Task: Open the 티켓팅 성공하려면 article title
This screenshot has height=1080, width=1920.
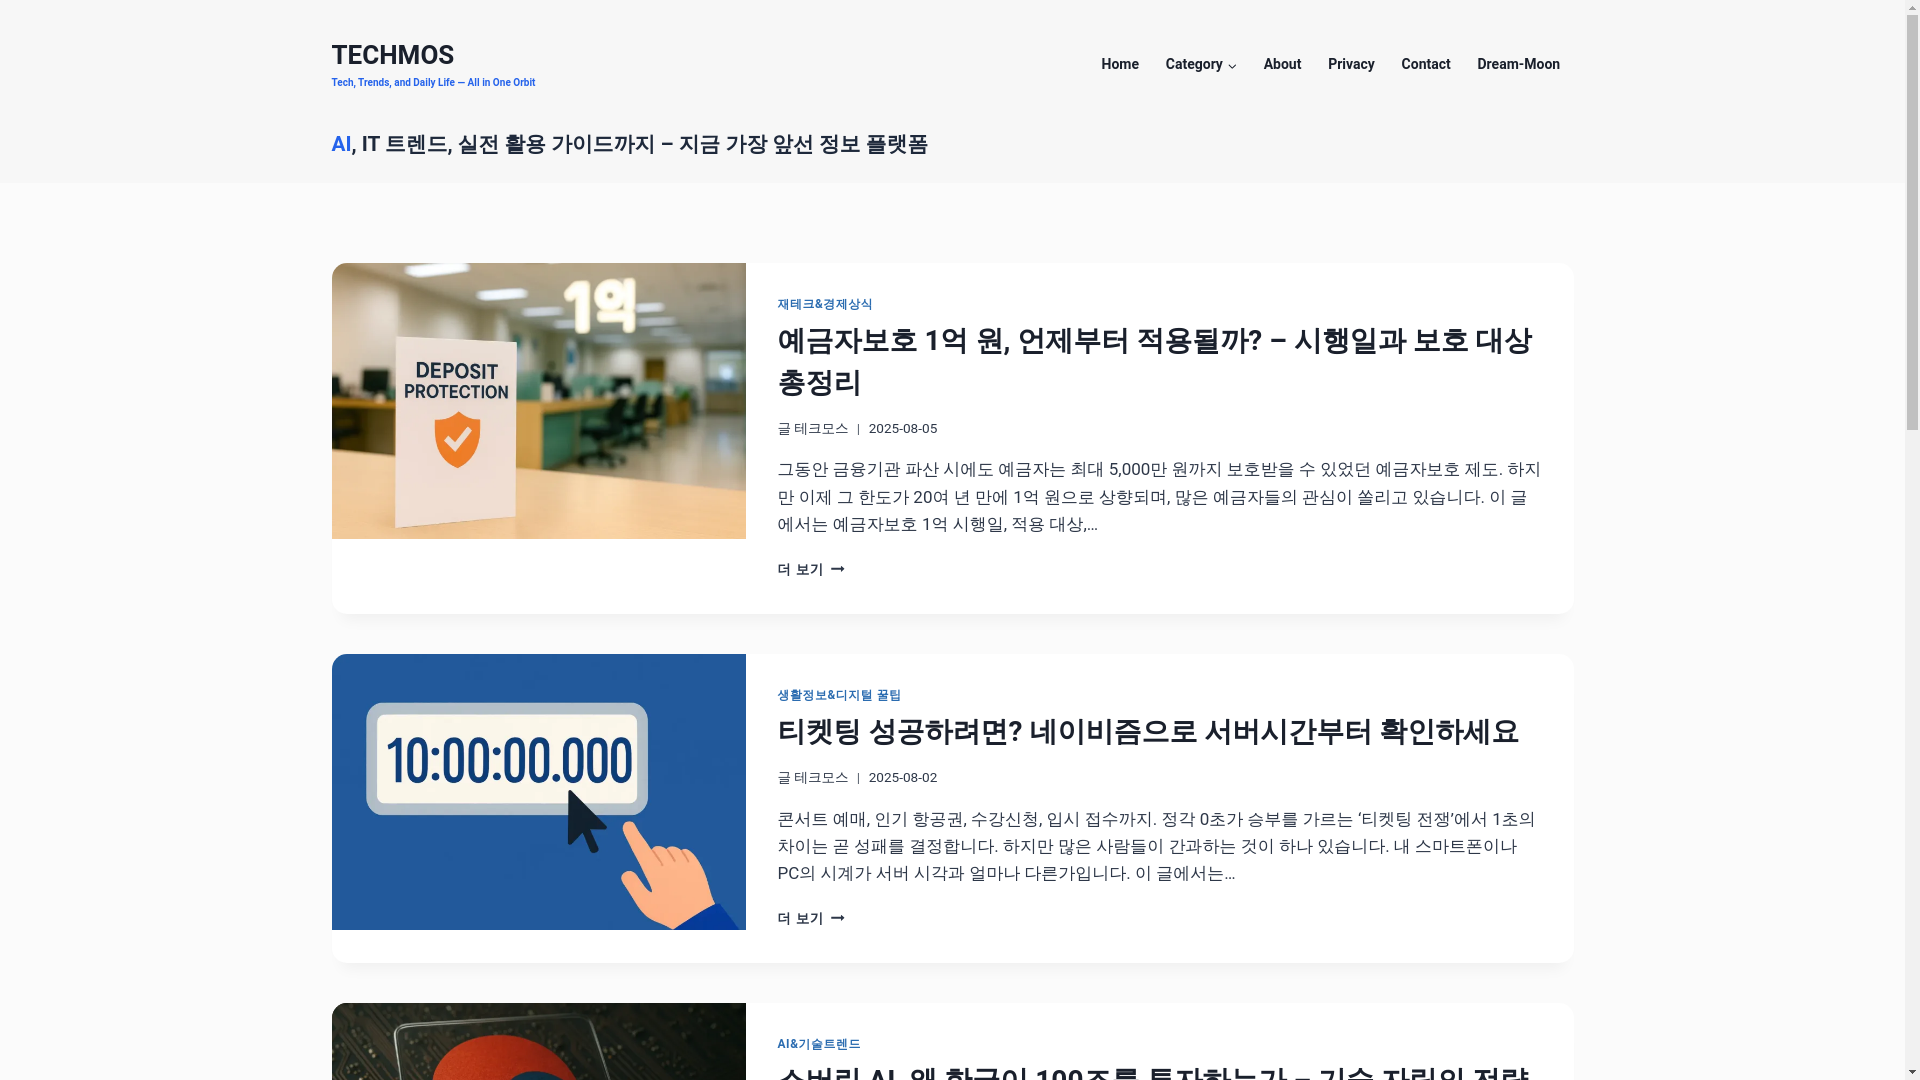Action: [1147, 732]
